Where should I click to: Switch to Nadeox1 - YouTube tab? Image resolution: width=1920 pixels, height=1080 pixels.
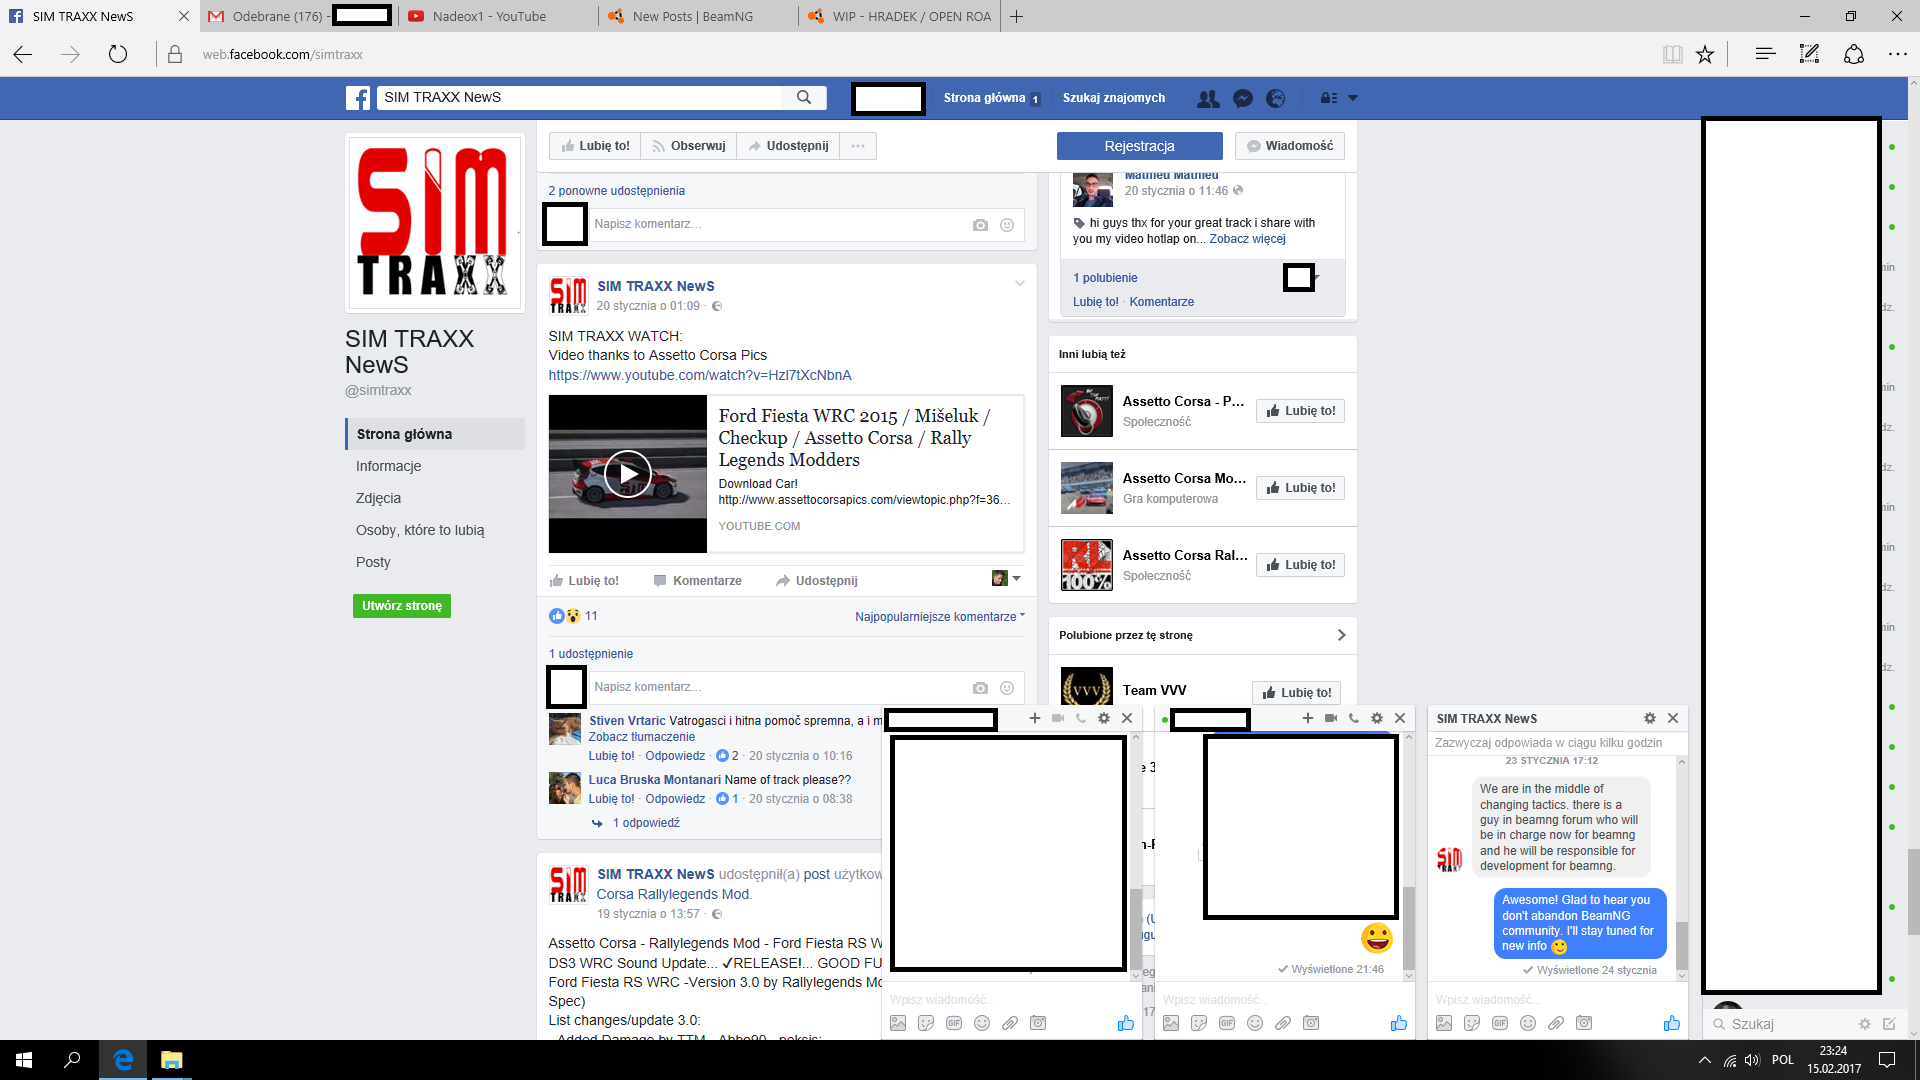pos(498,16)
